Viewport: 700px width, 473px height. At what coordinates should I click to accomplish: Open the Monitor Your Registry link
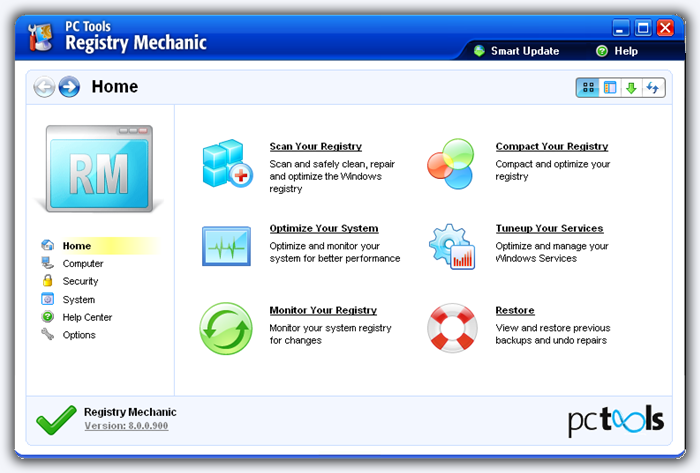point(323,310)
